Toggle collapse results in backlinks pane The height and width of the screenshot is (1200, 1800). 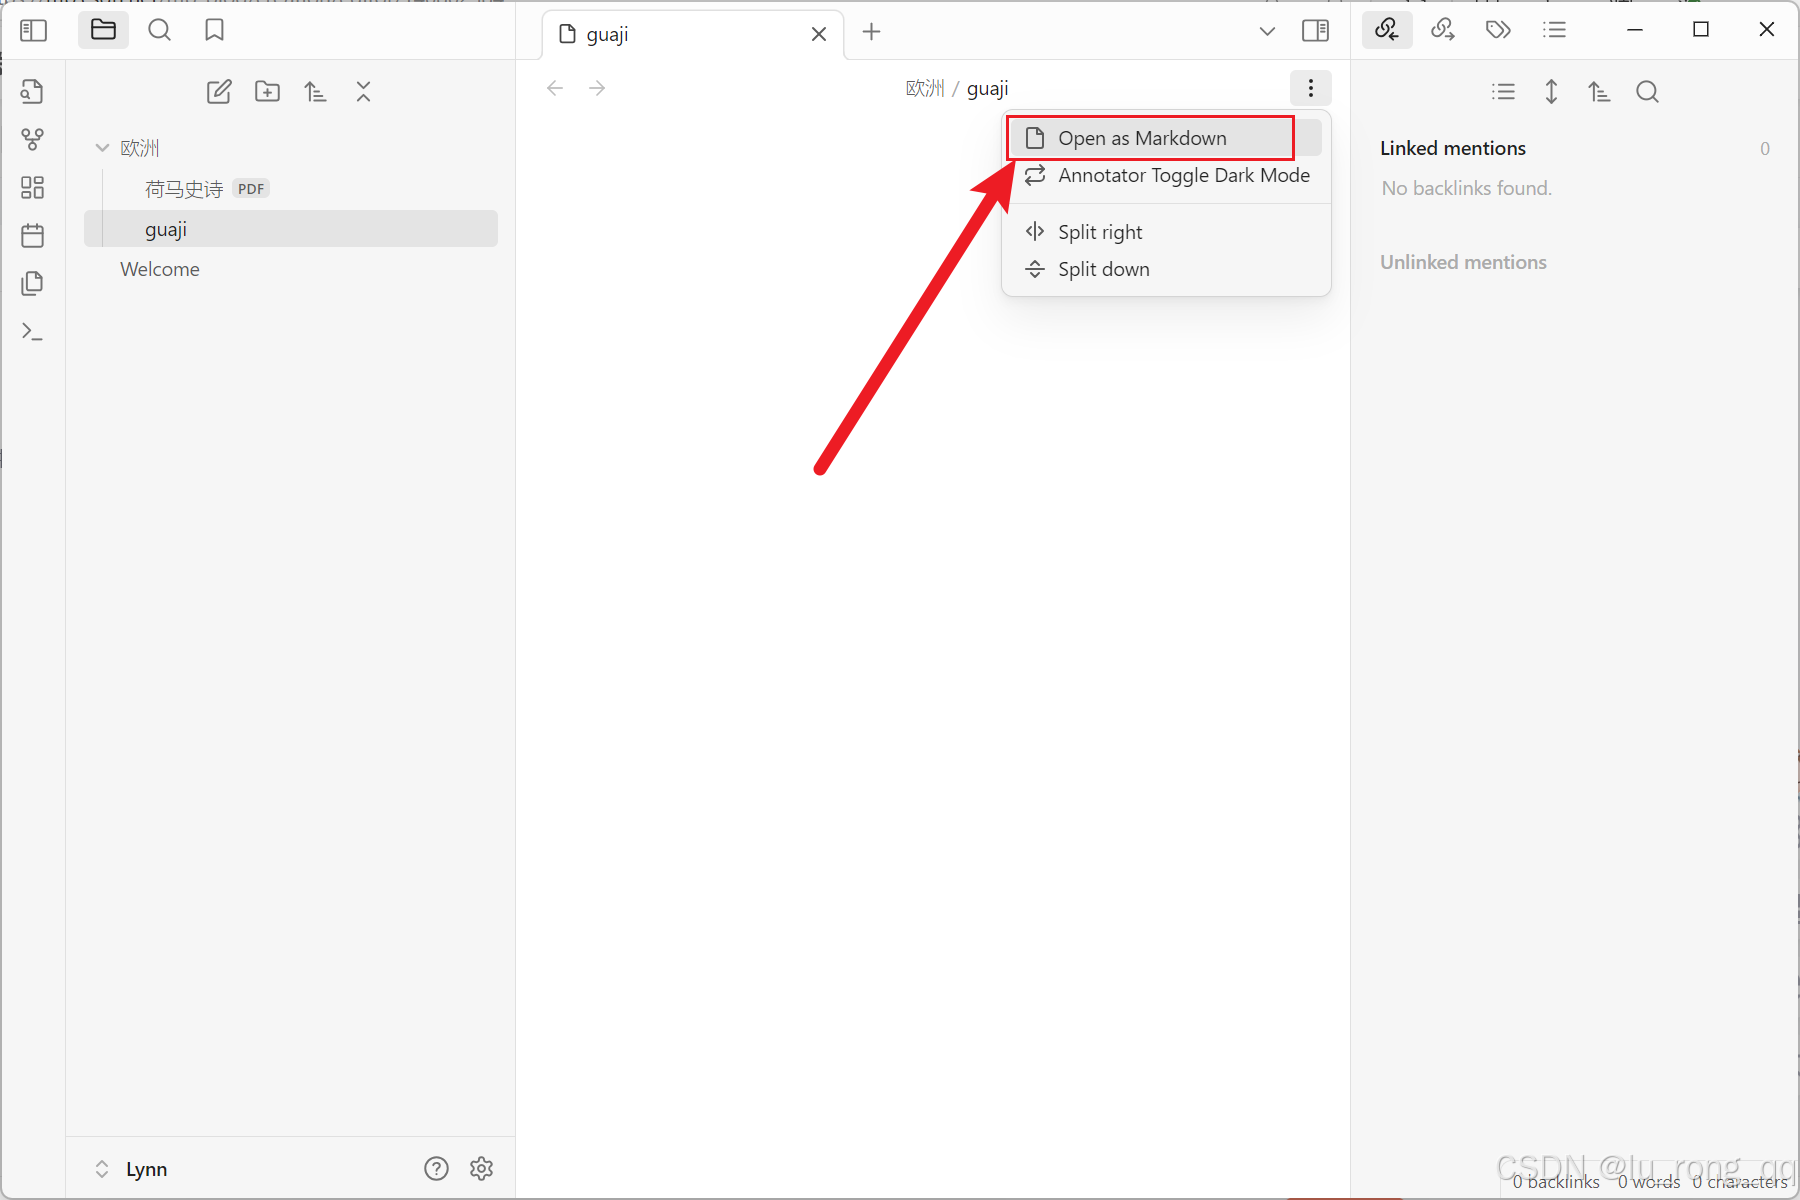click(1503, 92)
